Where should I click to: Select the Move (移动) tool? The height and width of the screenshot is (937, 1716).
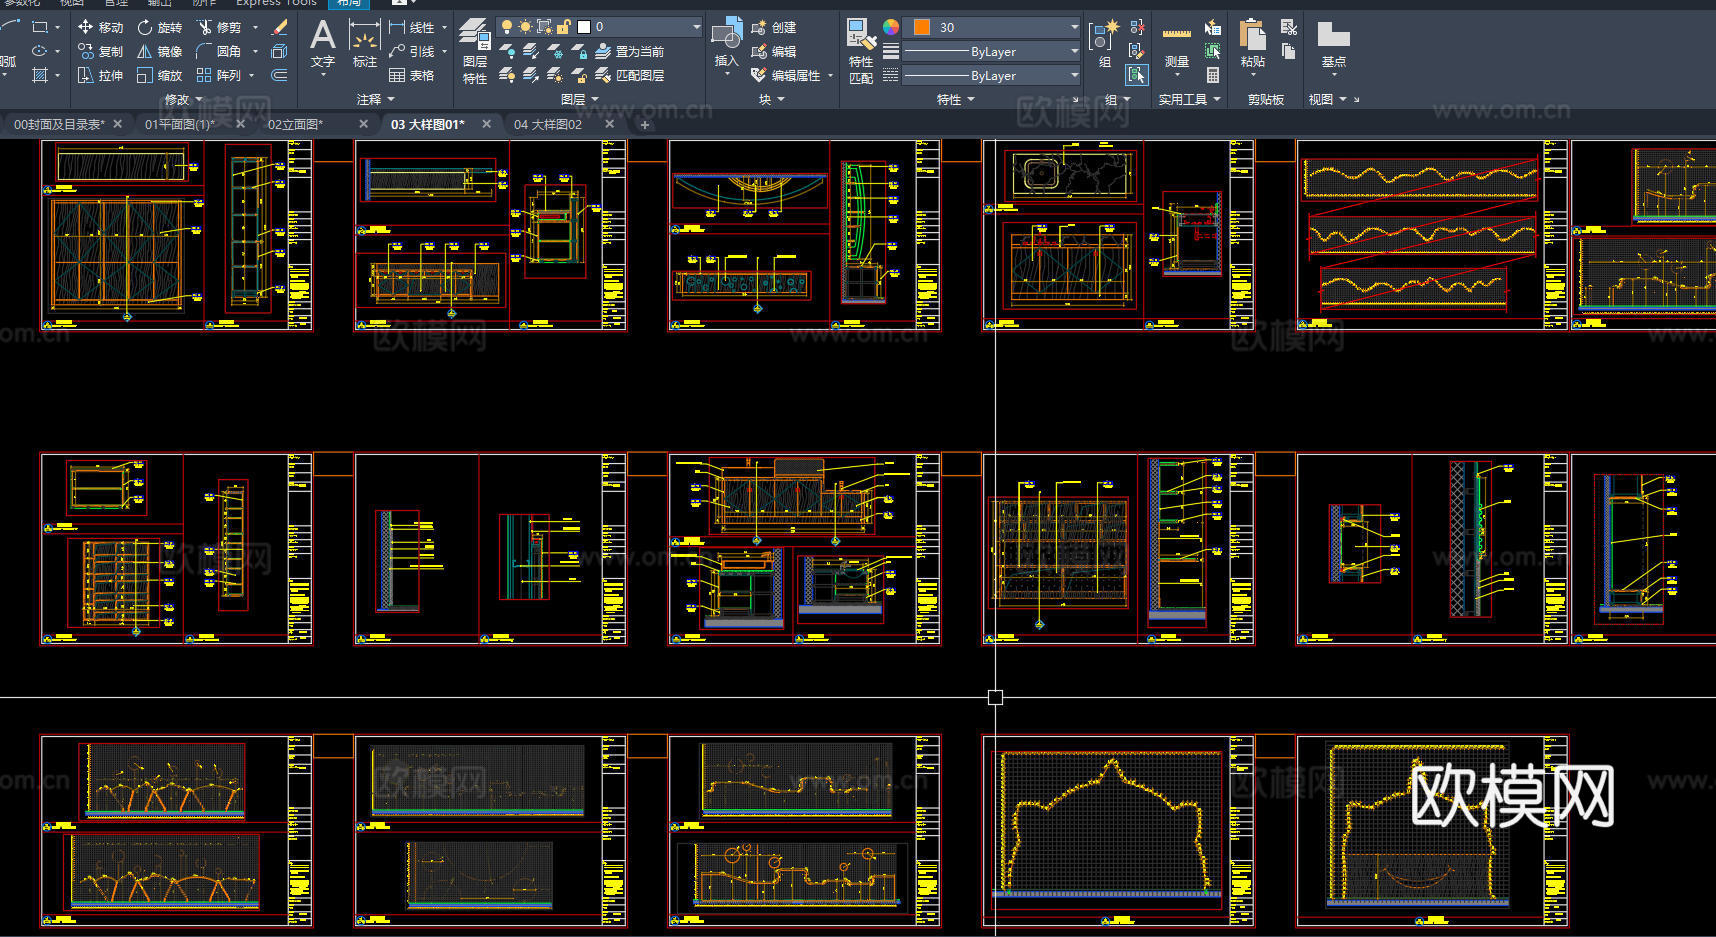[100, 27]
